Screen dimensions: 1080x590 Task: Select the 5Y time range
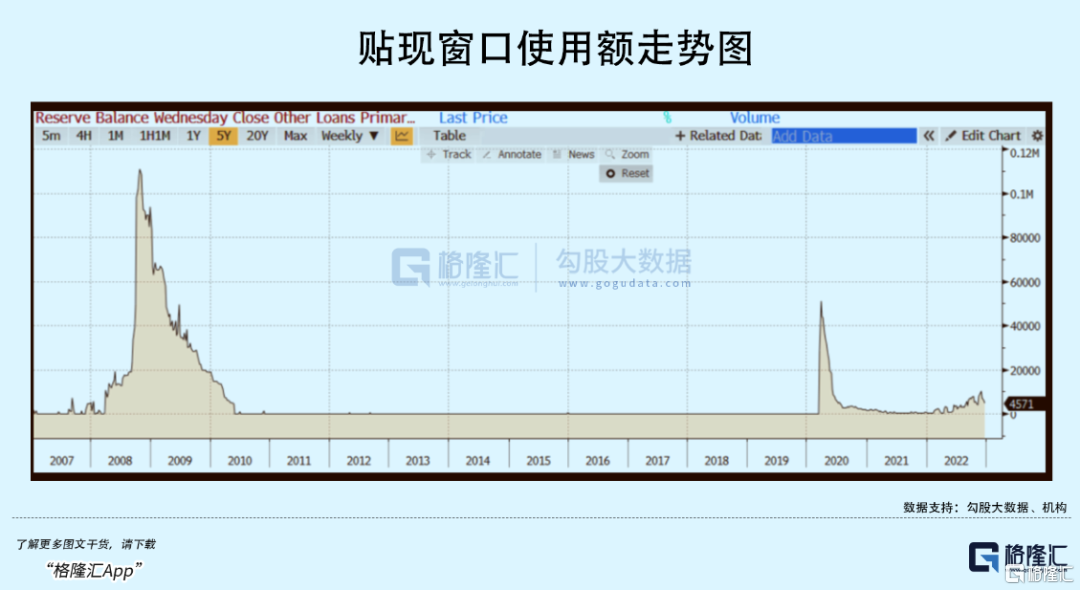point(223,136)
